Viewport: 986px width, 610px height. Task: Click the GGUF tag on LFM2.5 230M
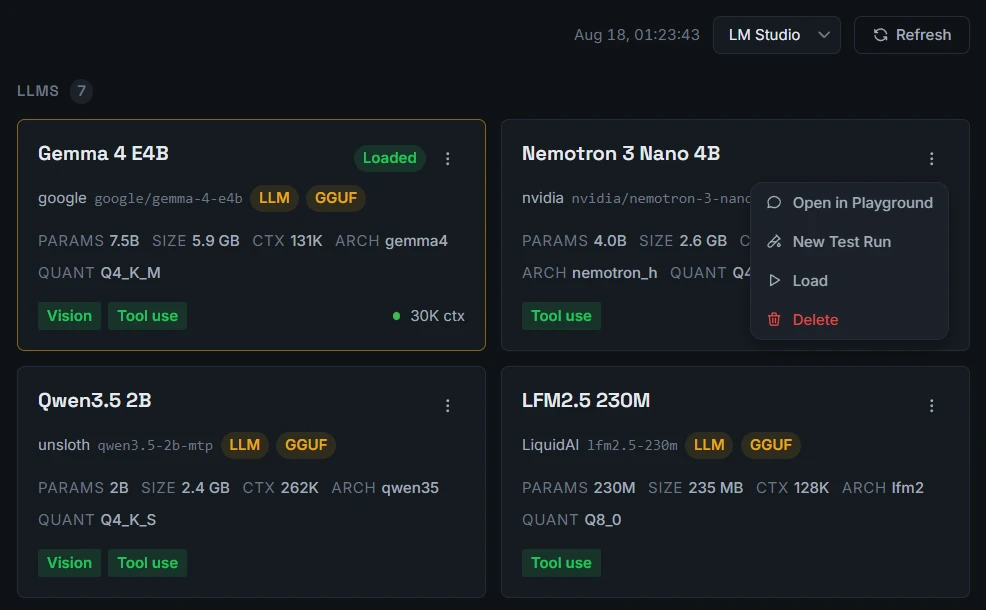coord(771,445)
